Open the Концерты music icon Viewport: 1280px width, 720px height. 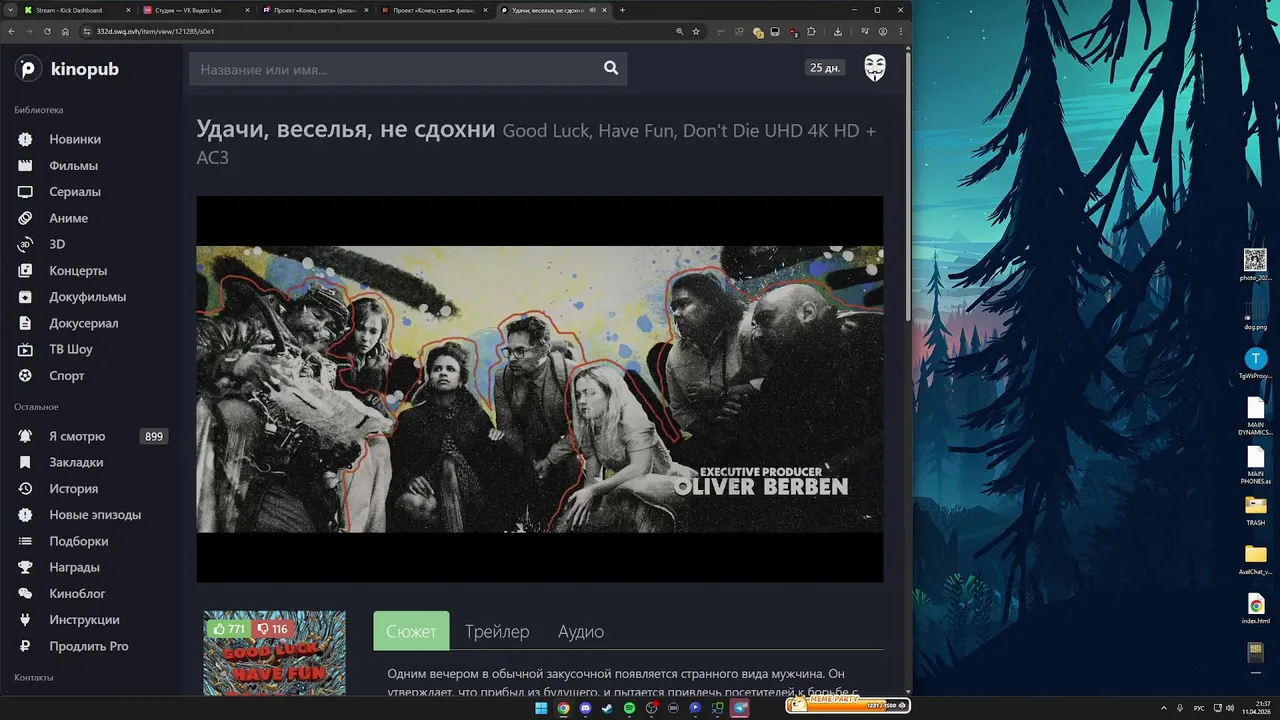coord(25,270)
